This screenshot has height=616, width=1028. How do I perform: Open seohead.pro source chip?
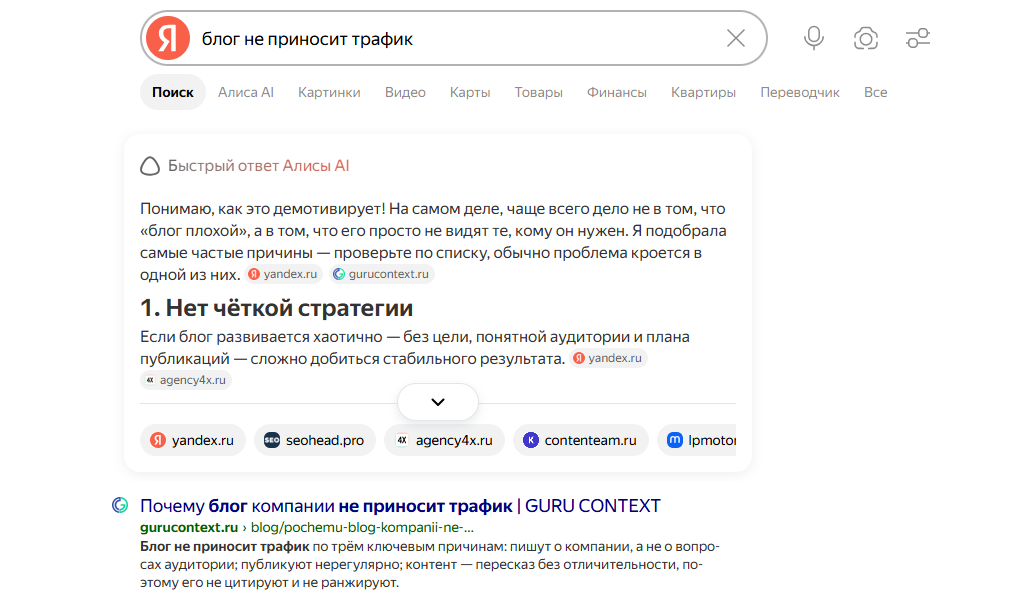(x=315, y=440)
